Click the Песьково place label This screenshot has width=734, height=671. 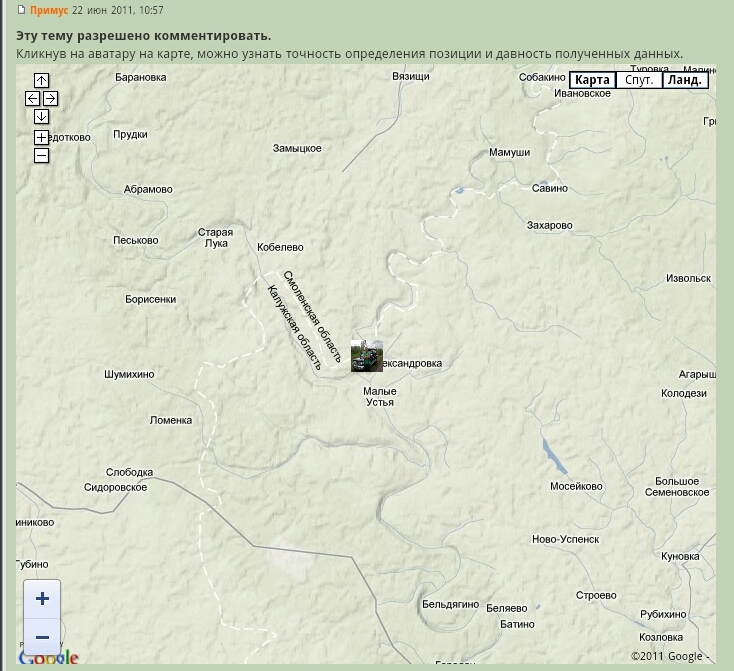click(136, 240)
